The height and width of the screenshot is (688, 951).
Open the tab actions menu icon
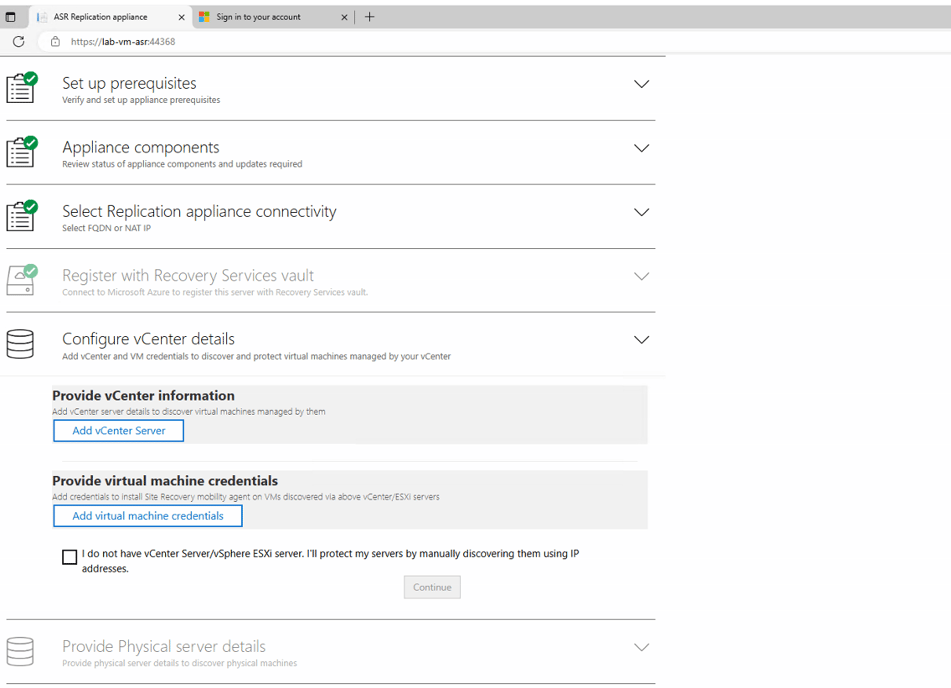click(x=10, y=17)
